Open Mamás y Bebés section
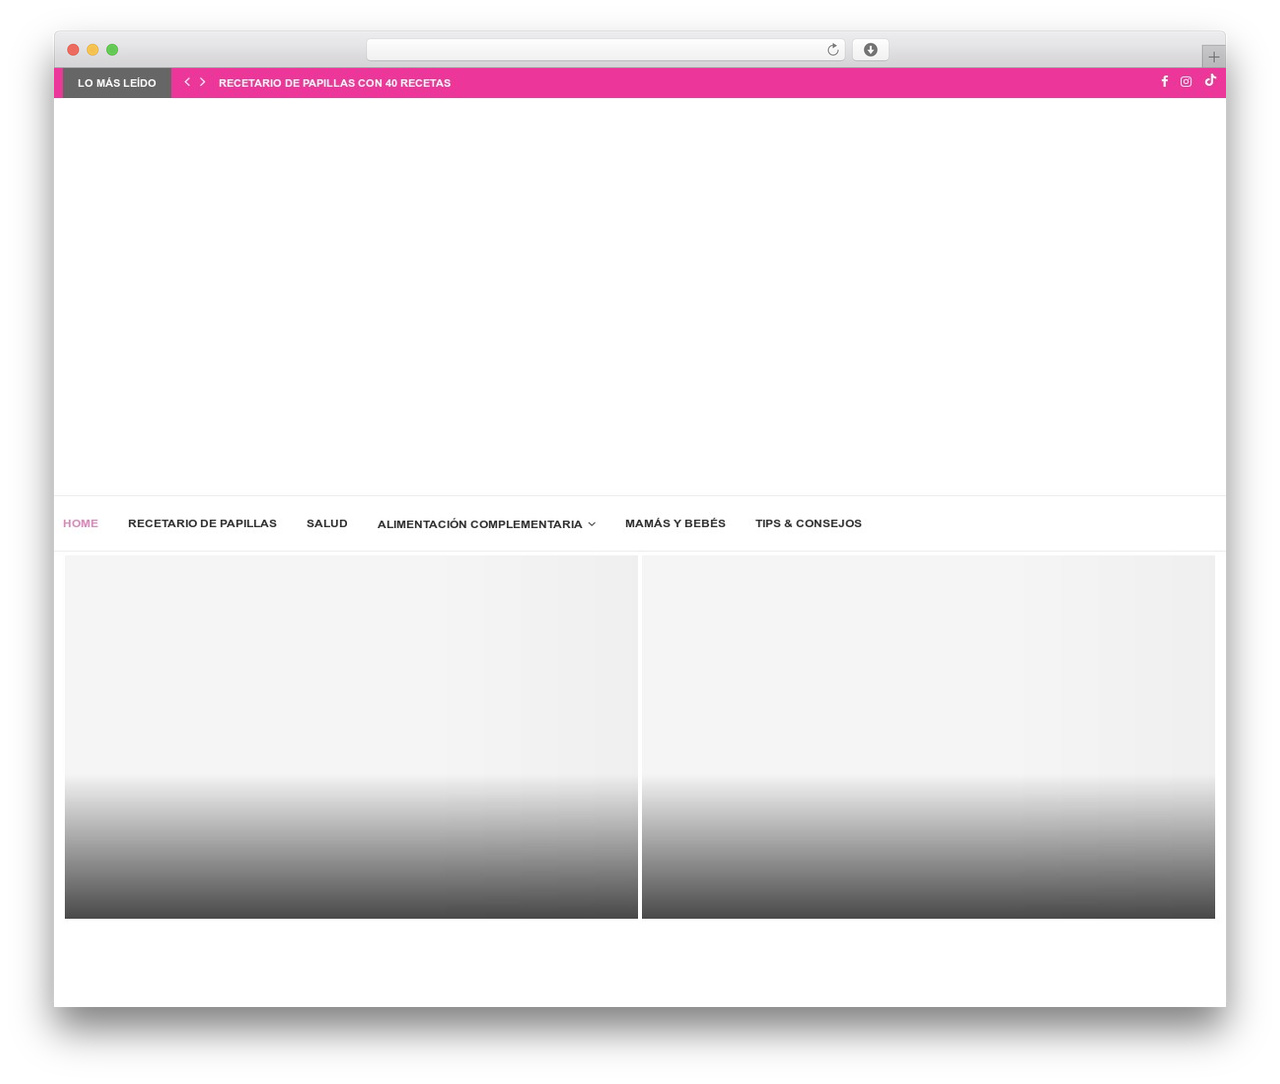This screenshot has width=1280, height=1084. tap(675, 523)
